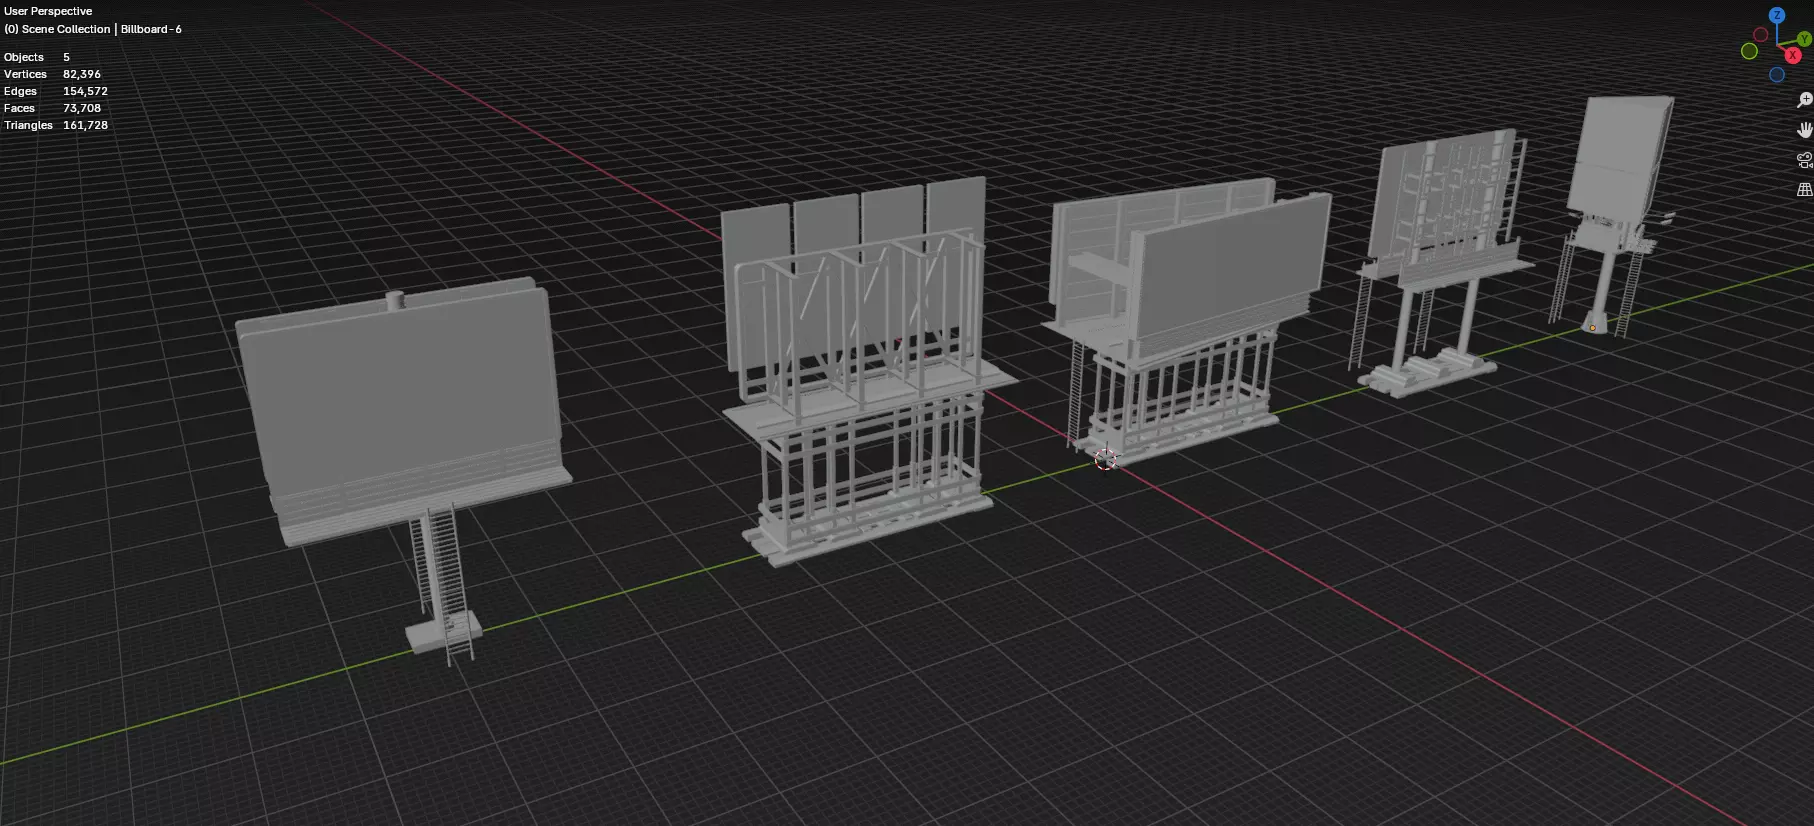The height and width of the screenshot is (826, 1814).
Task: Click the red X axis gizmo handle
Action: 1792,55
